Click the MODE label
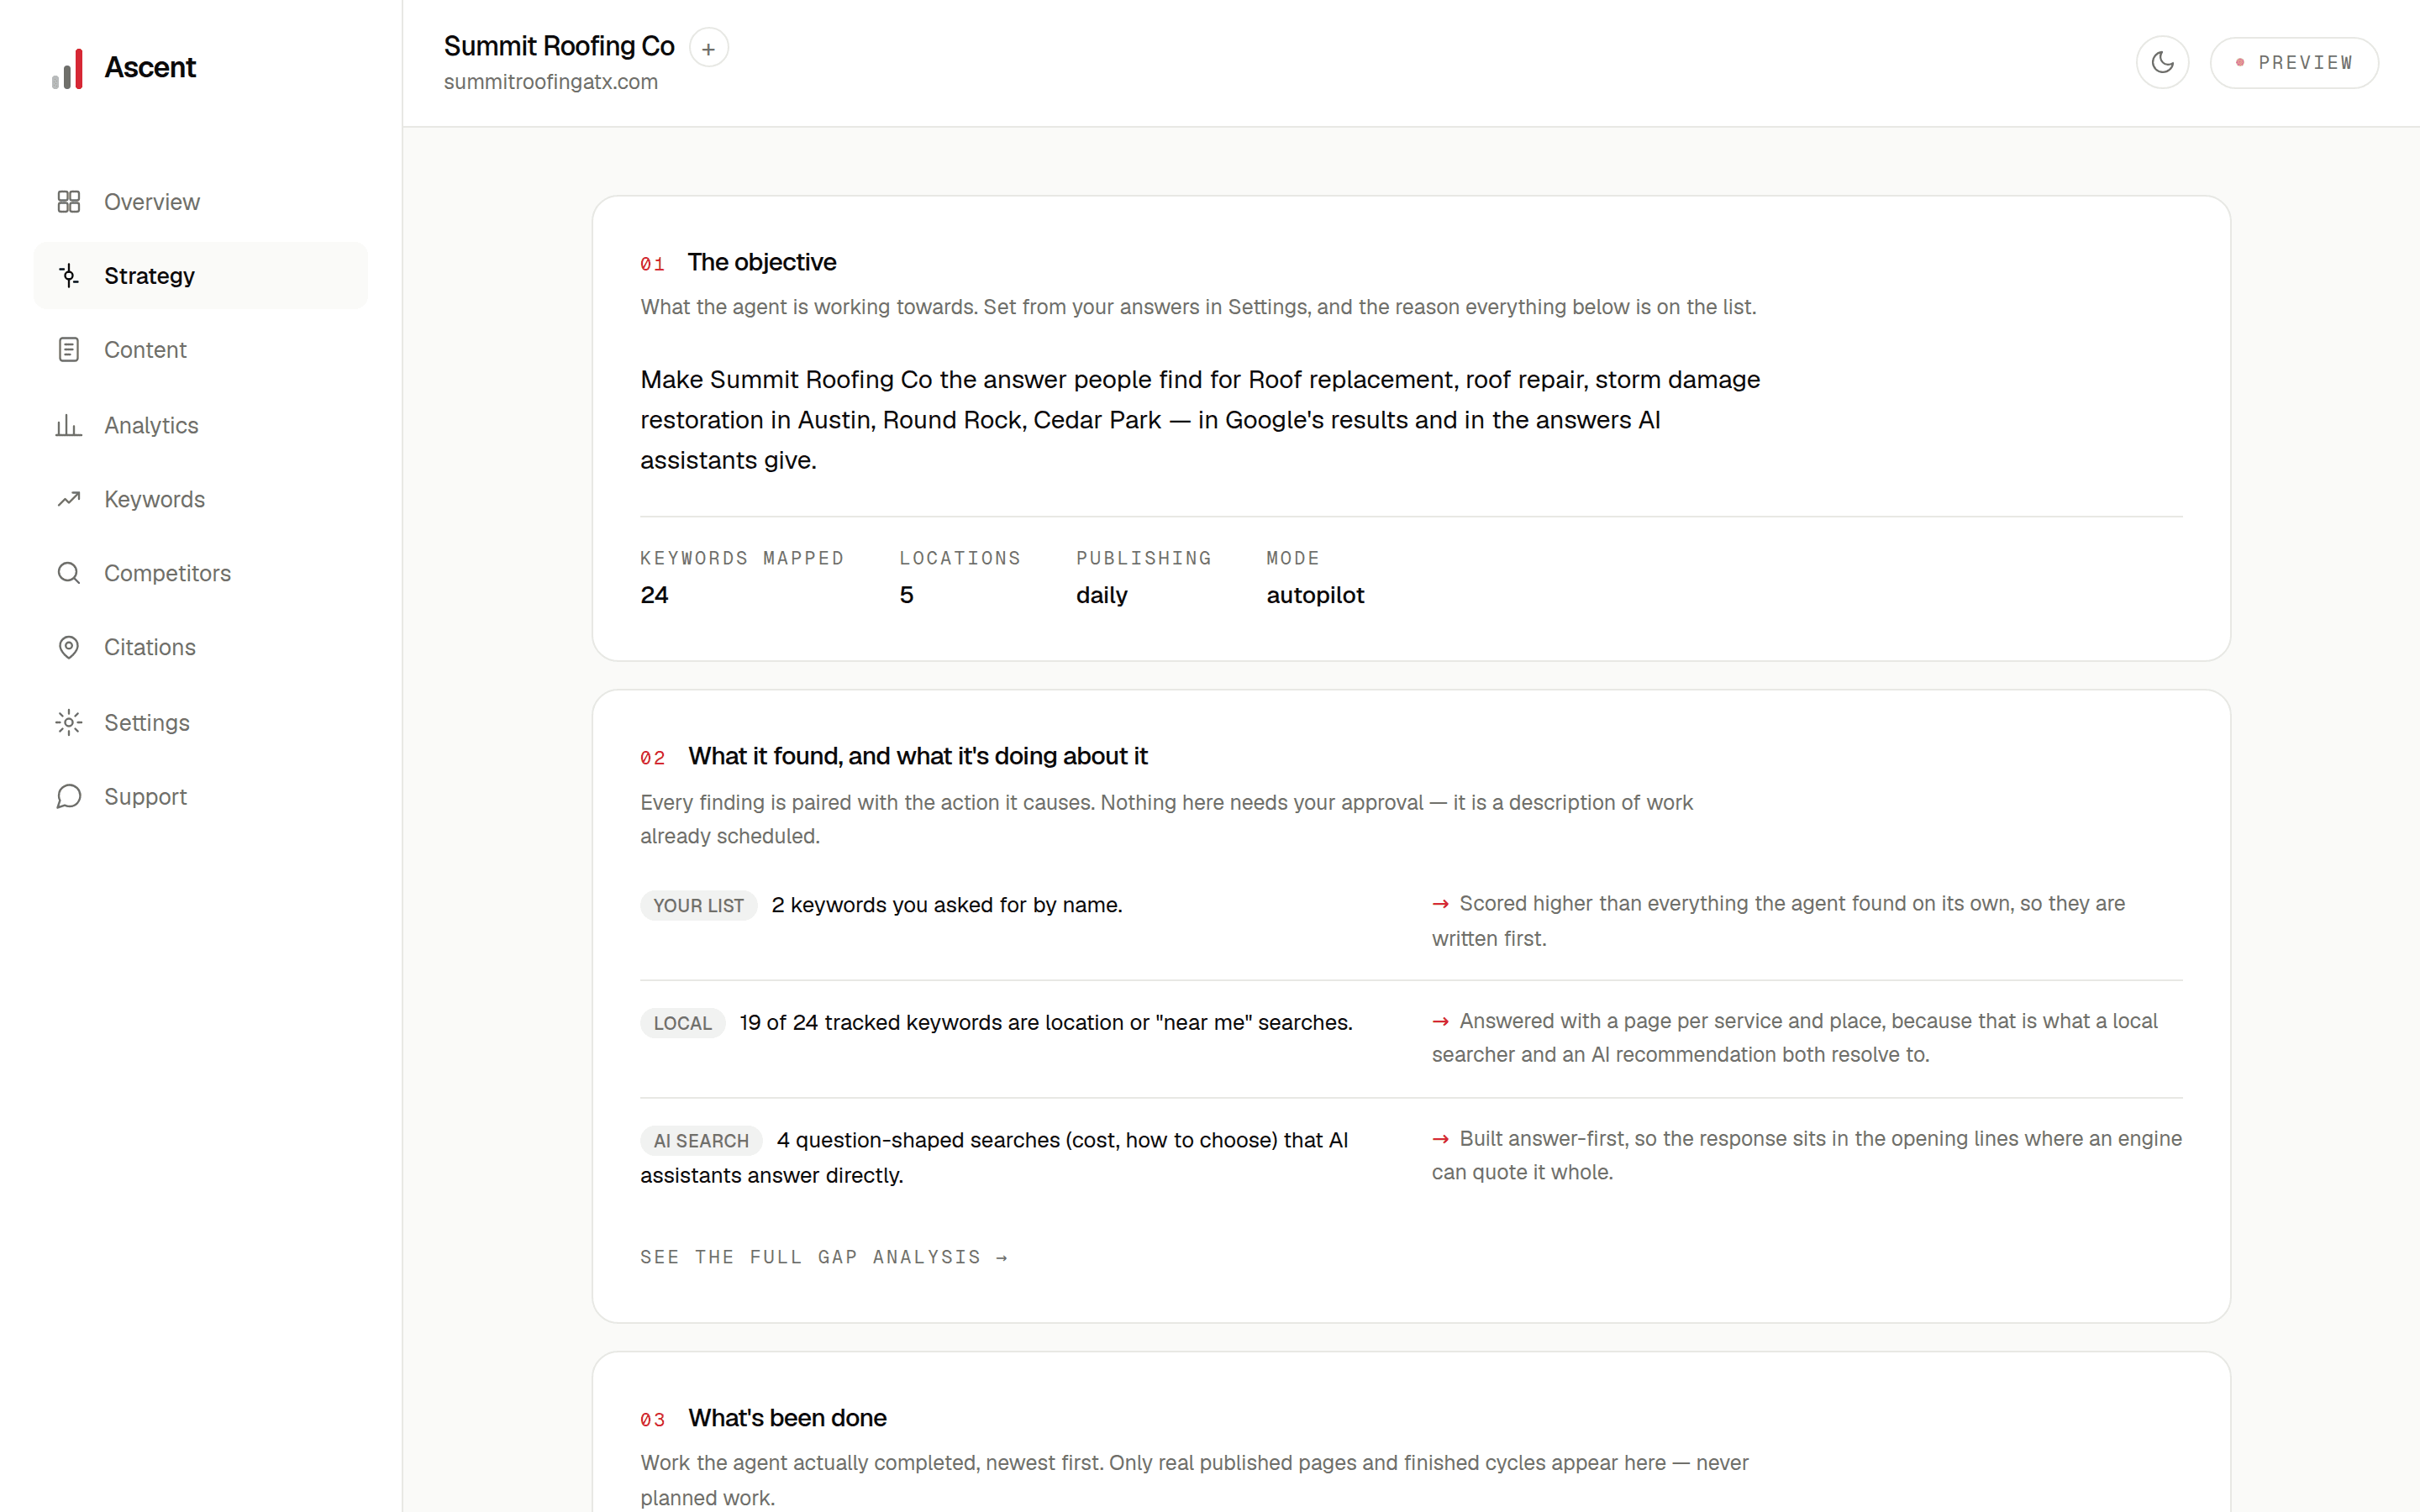 (1293, 558)
